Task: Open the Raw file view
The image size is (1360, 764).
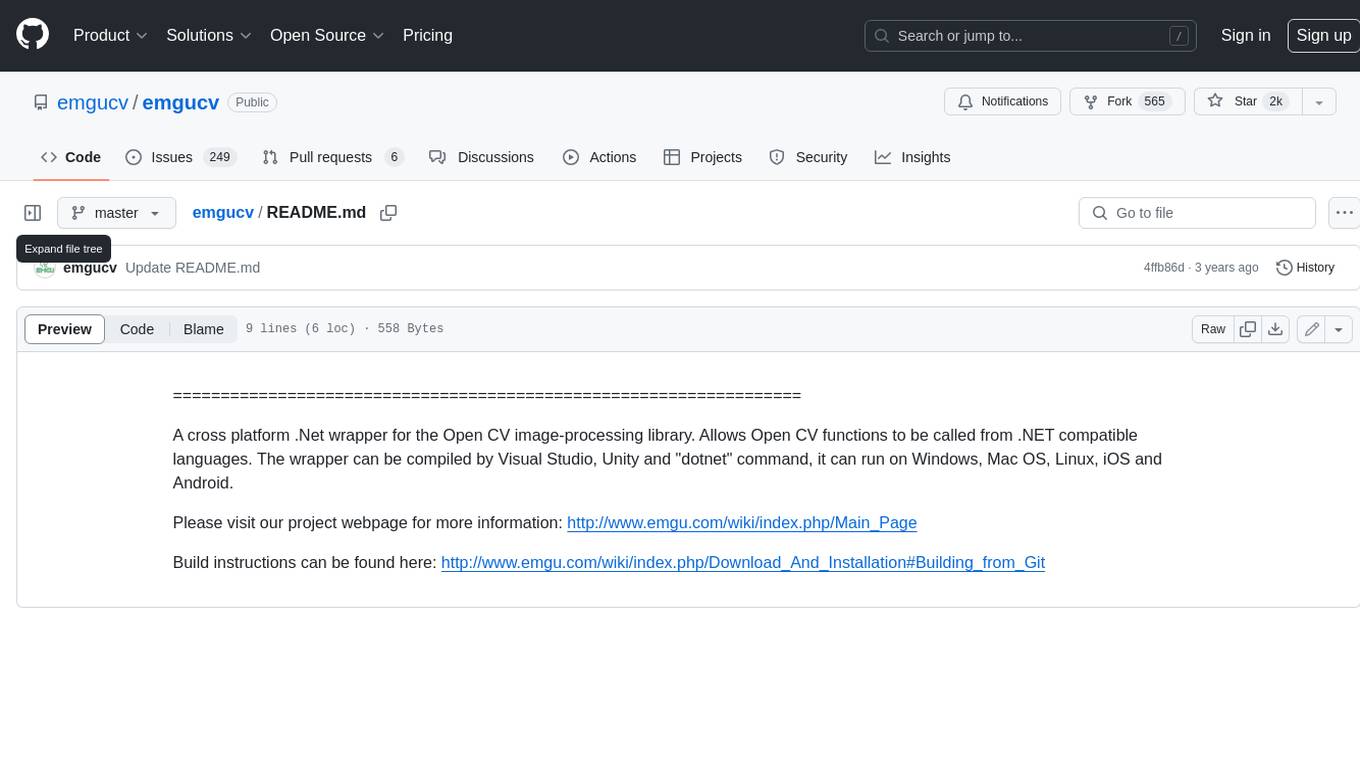Action: click(1213, 329)
